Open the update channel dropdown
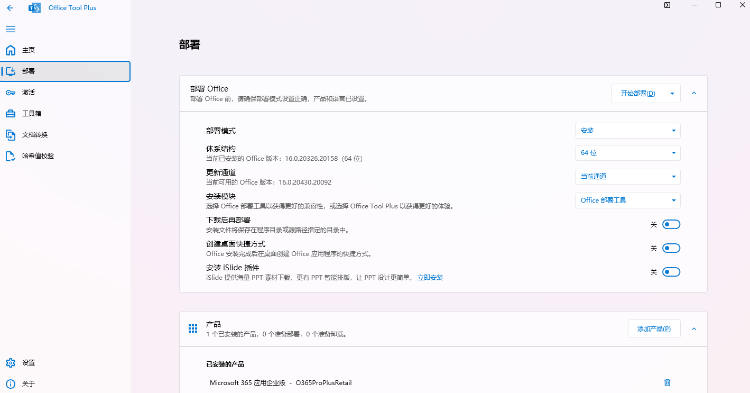This screenshot has height=393, width=750. [628, 176]
